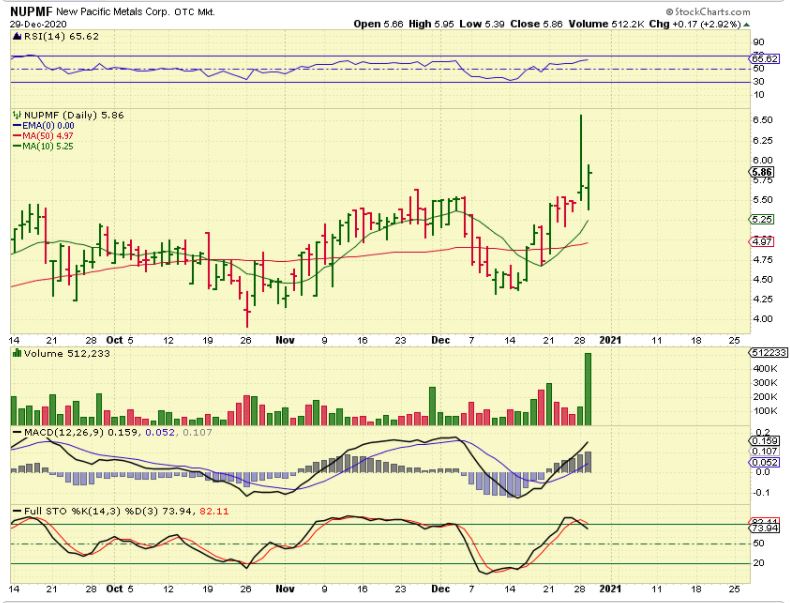Click the 29-Dec-2020 chart date
Screen dimensions: 790x603
pos(38,24)
